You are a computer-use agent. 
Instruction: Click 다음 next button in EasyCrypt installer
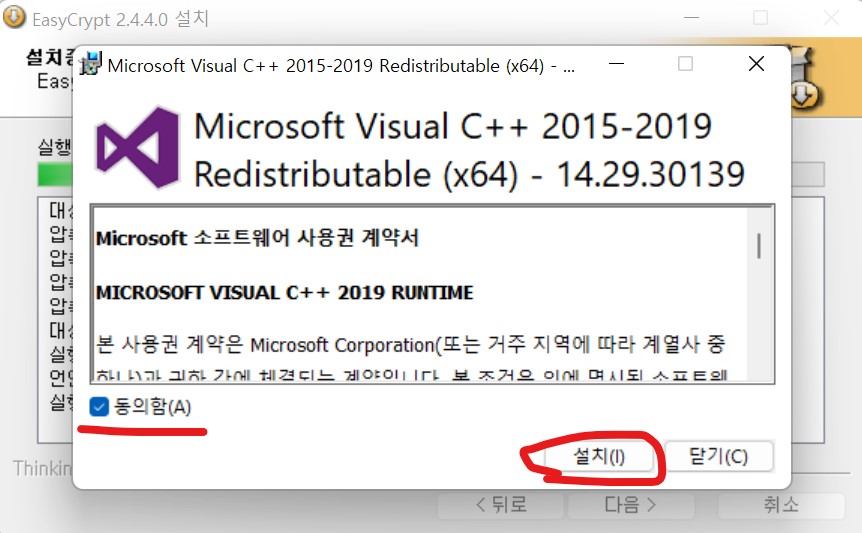pyautogui.click(x=631, y=505)
